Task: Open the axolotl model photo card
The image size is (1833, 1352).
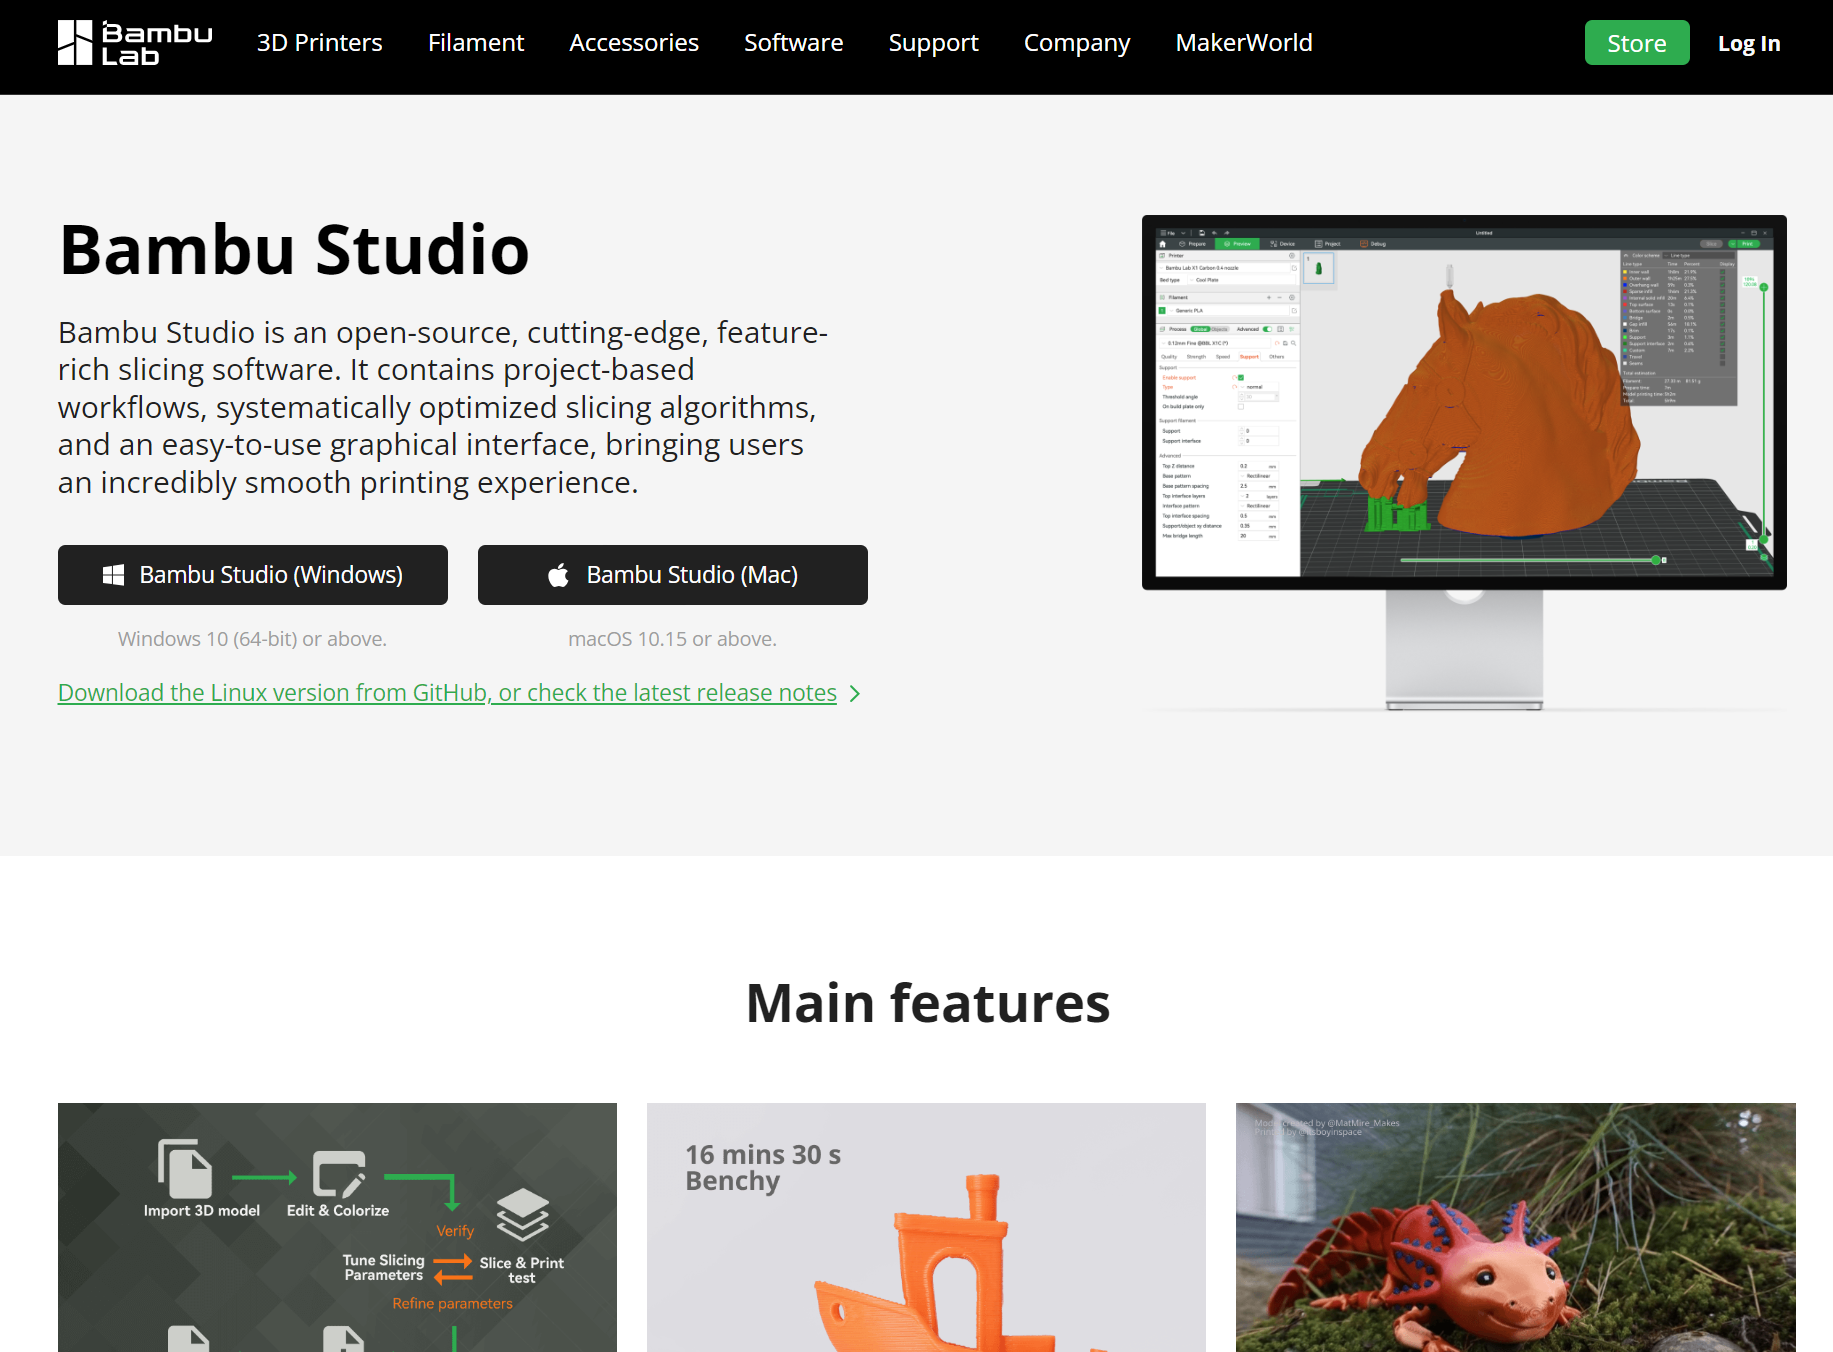Action: [x=1516, y=1228]
